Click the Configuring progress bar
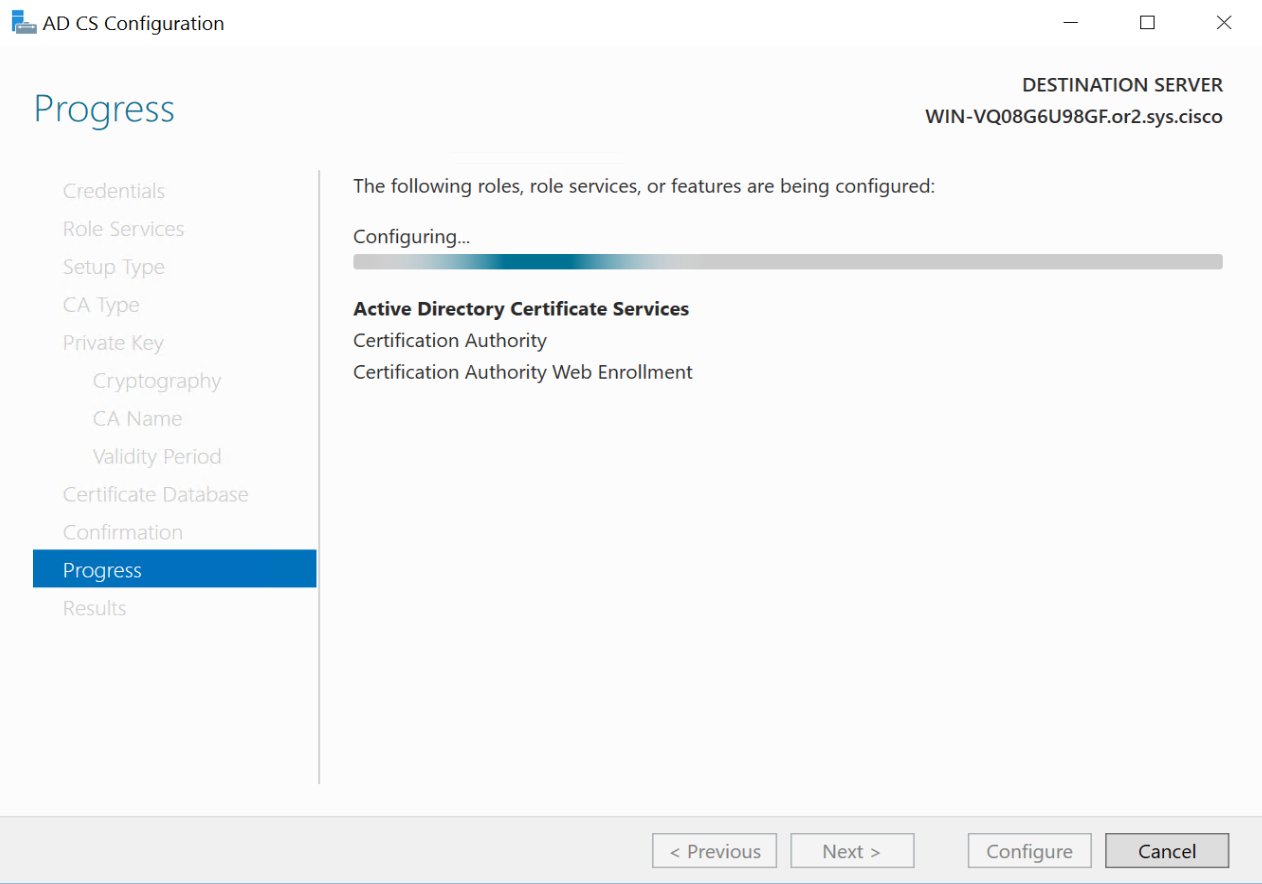 tap(787, 262)
